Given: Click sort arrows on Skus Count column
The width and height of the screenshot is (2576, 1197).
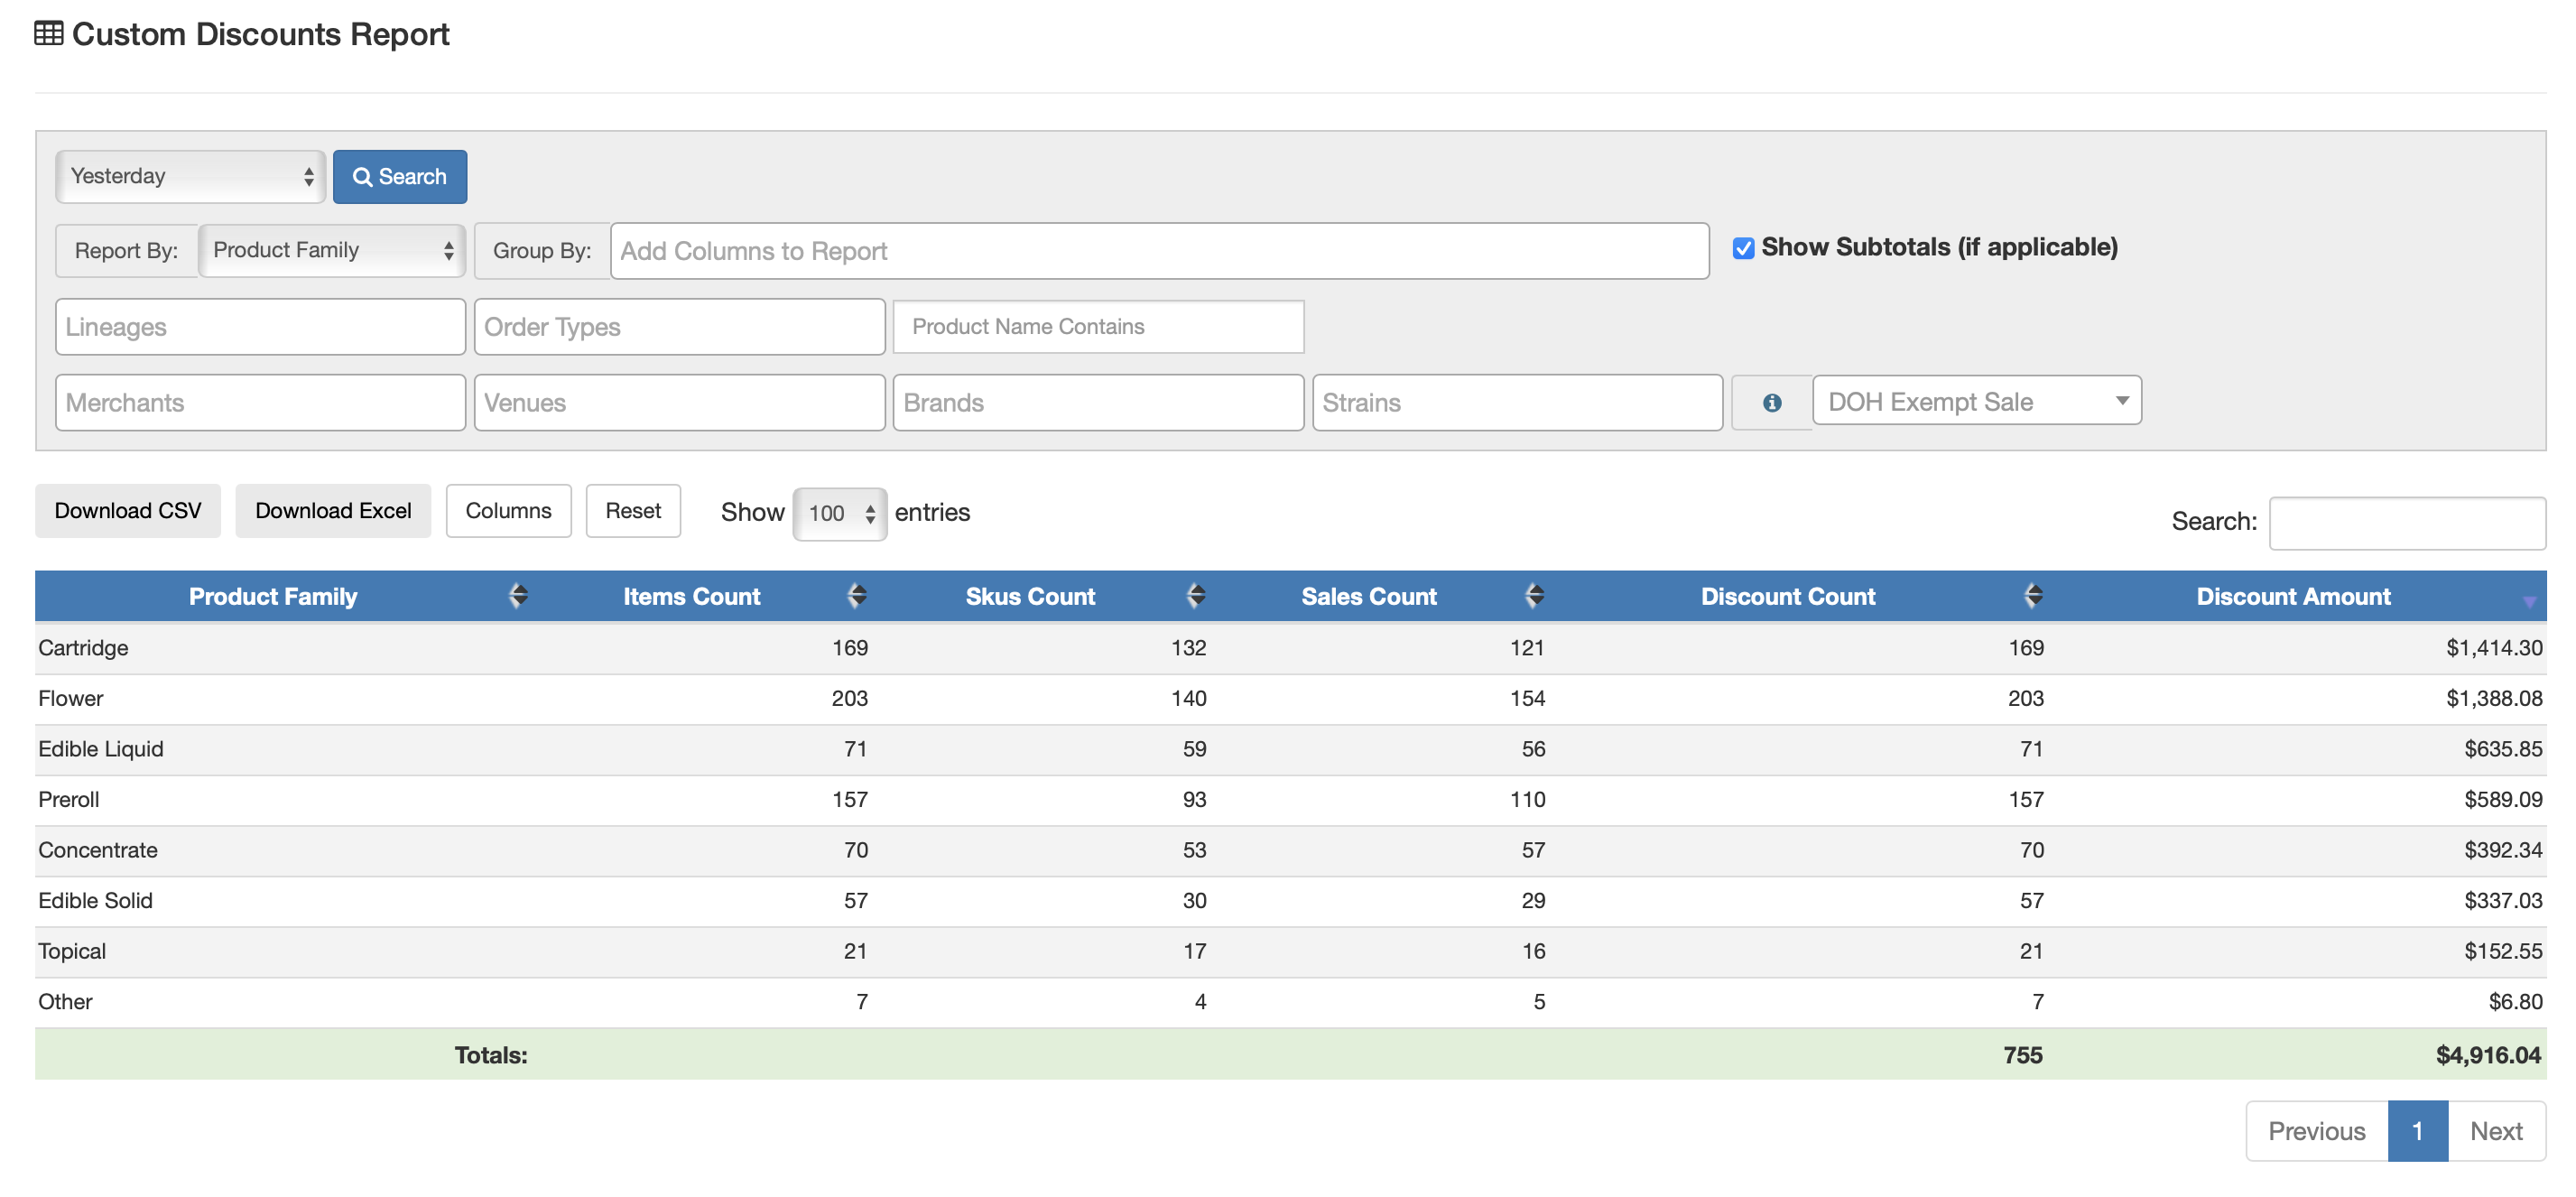Looking at the screenshot, I should coord(1195,596).
